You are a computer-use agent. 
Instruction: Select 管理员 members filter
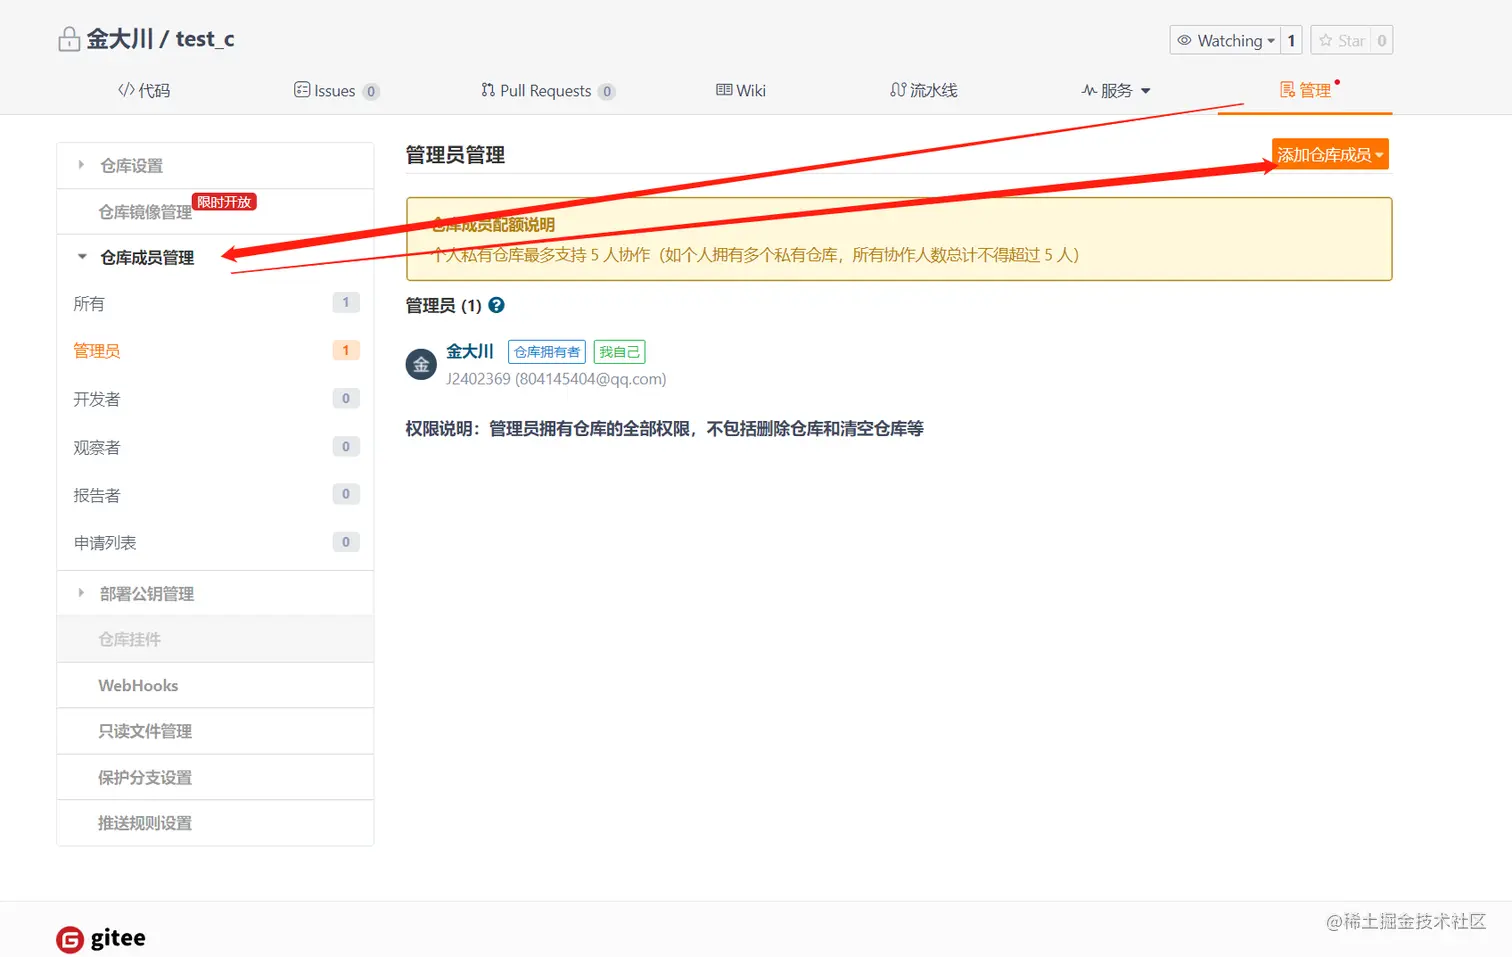coord(215,351)
